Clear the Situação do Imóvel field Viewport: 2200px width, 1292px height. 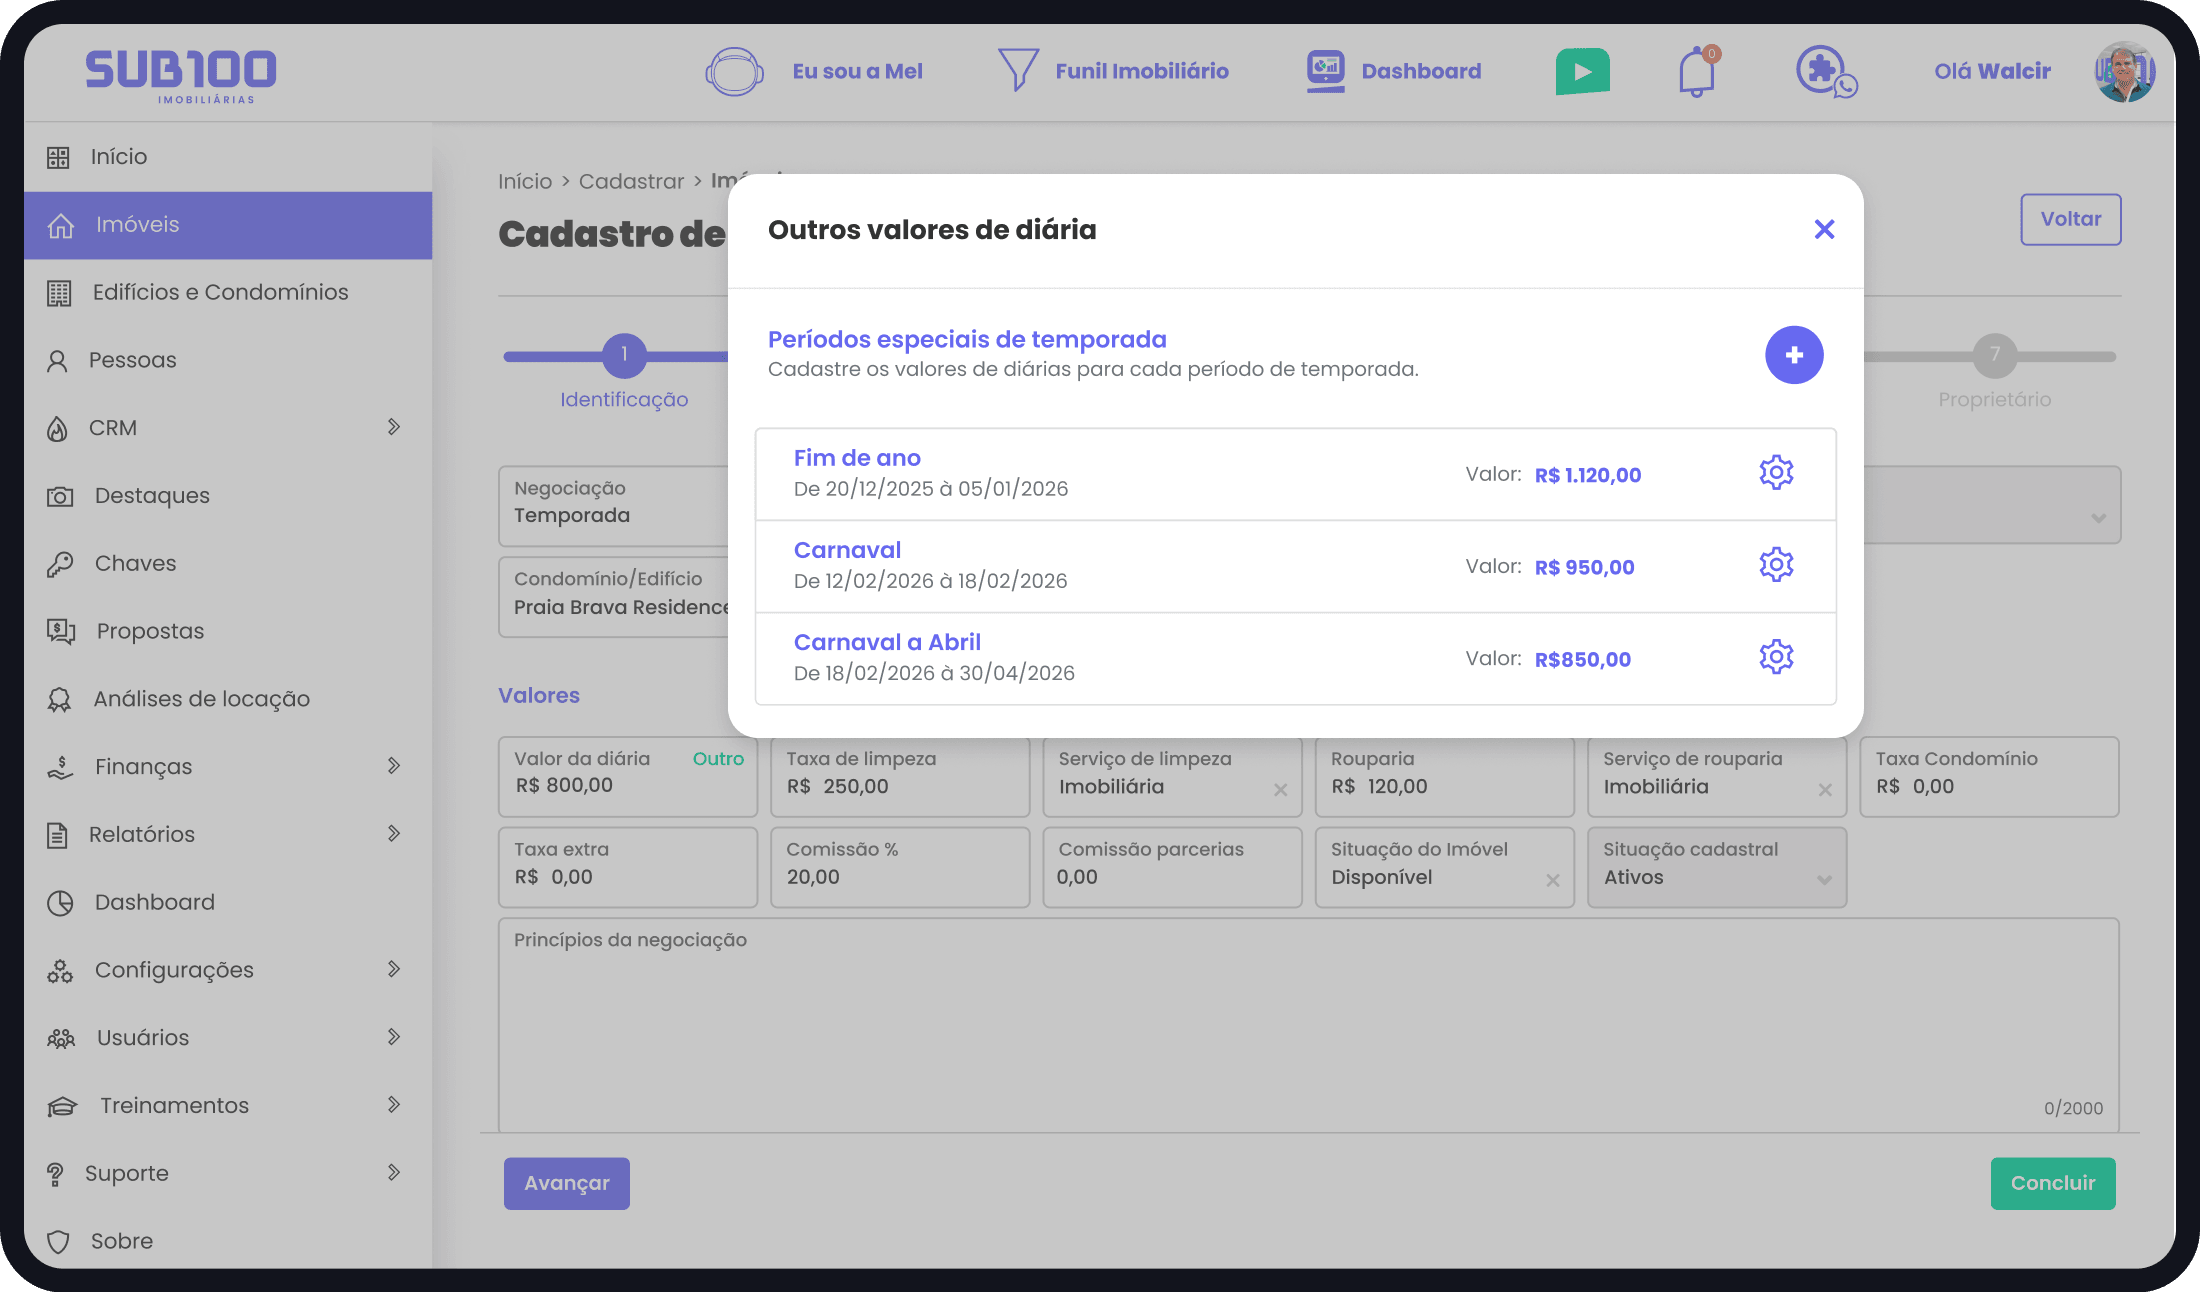pyautogui.click(x=1552, y=881)
